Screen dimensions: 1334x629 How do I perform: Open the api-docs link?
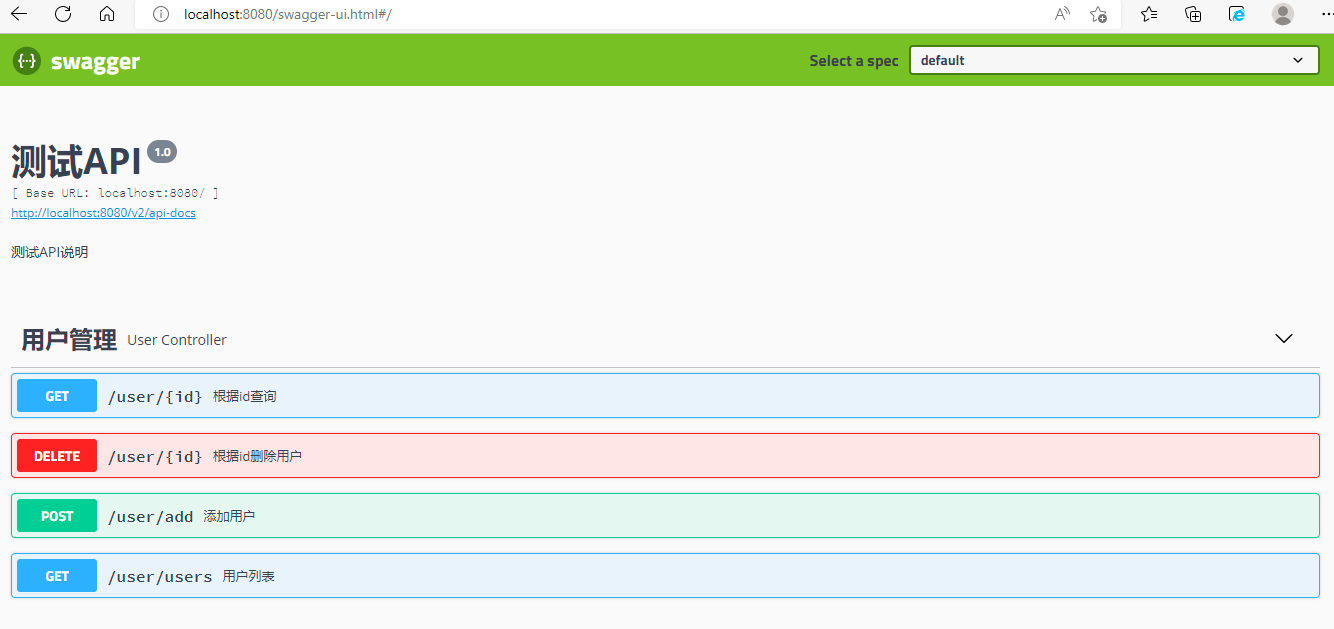coord(103,213)
